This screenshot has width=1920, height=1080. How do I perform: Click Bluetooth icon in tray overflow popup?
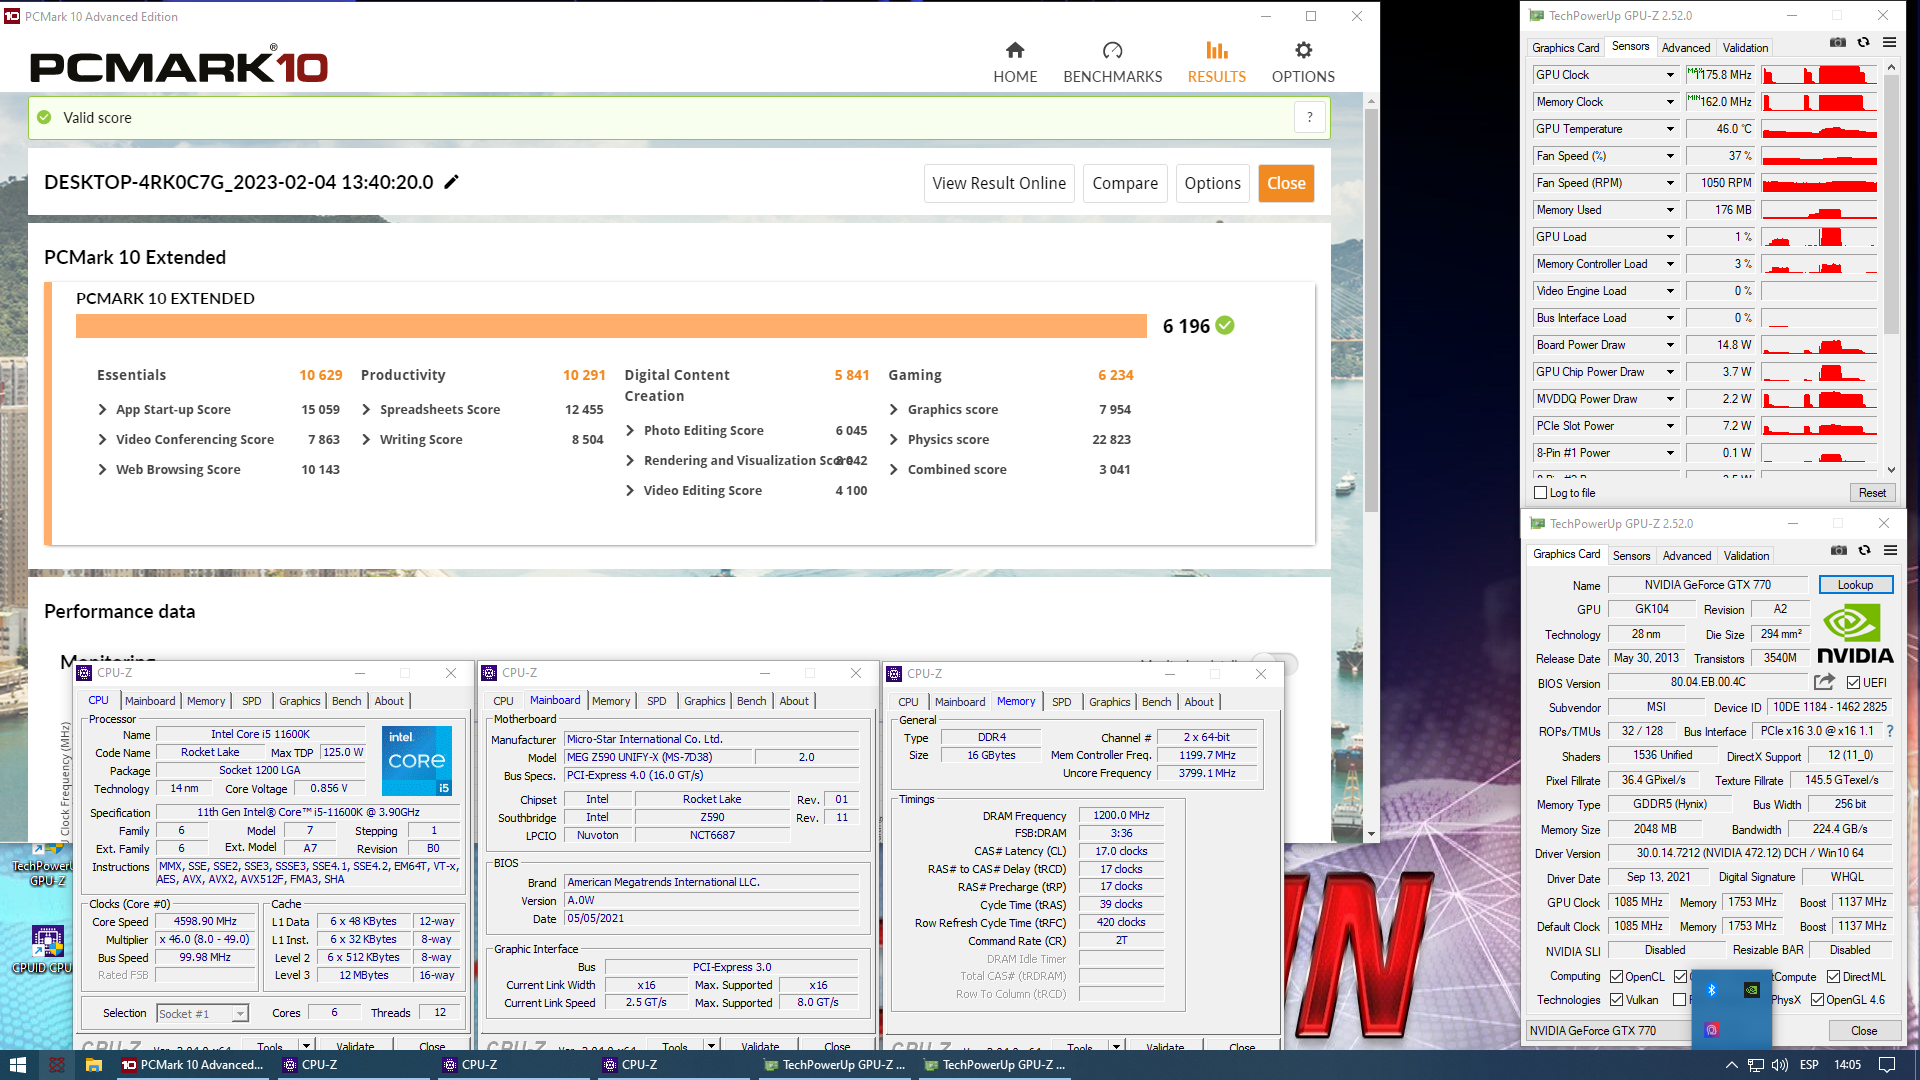[1711, 990]
